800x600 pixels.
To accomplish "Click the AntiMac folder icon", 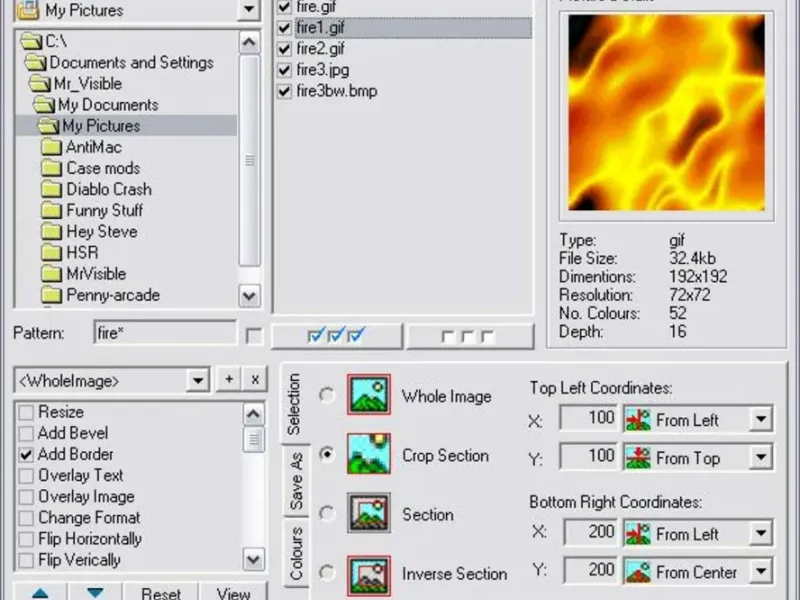I will (x=51, y=147).
